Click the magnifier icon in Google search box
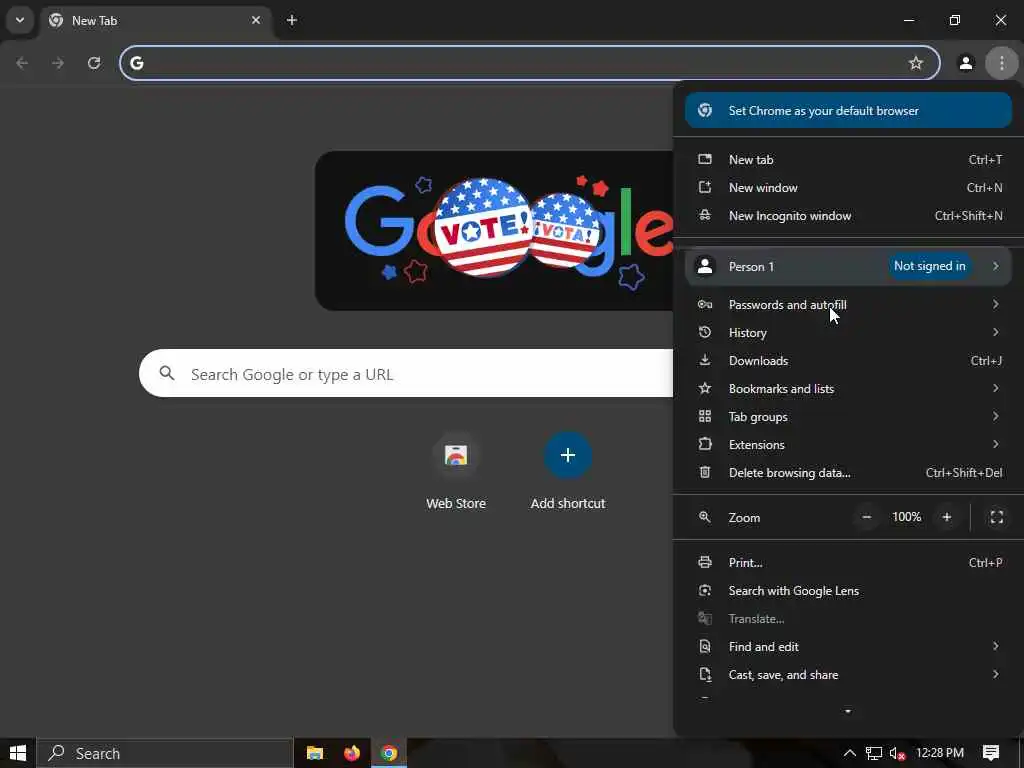Viewport: 1024px width, 768px height. point(167,373)
